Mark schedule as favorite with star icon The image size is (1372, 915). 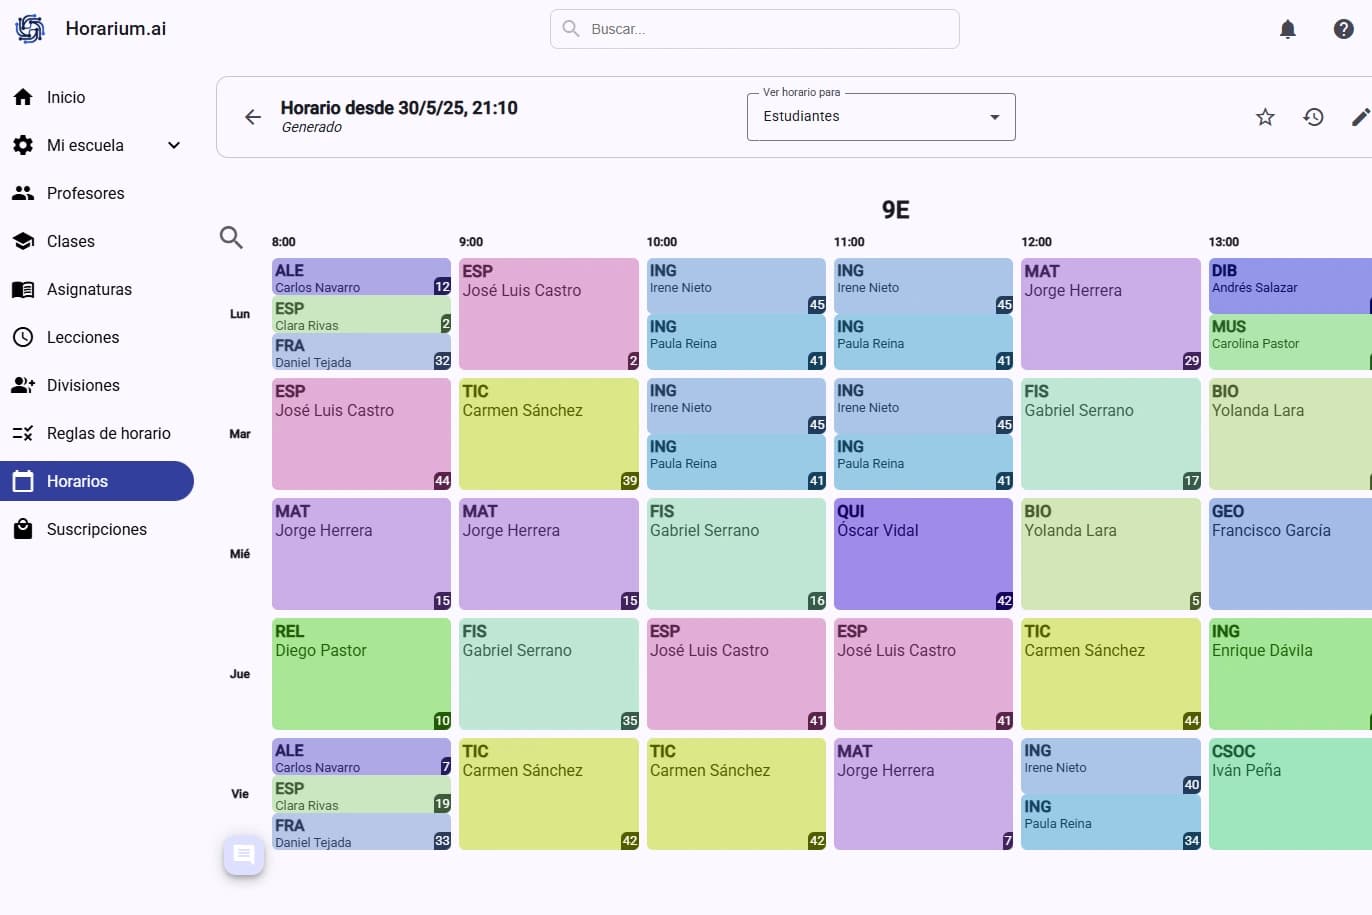[1265, 117]
